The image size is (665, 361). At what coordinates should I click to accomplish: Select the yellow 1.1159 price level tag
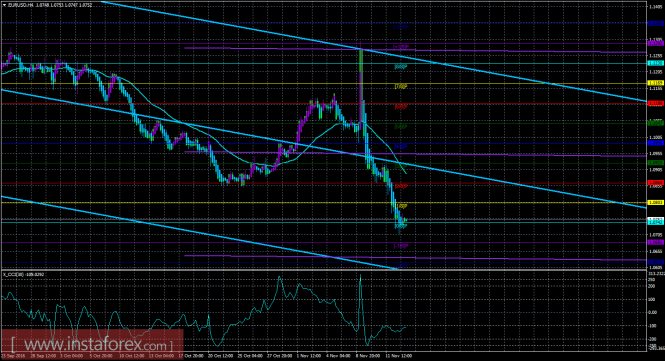click(655, 83)
